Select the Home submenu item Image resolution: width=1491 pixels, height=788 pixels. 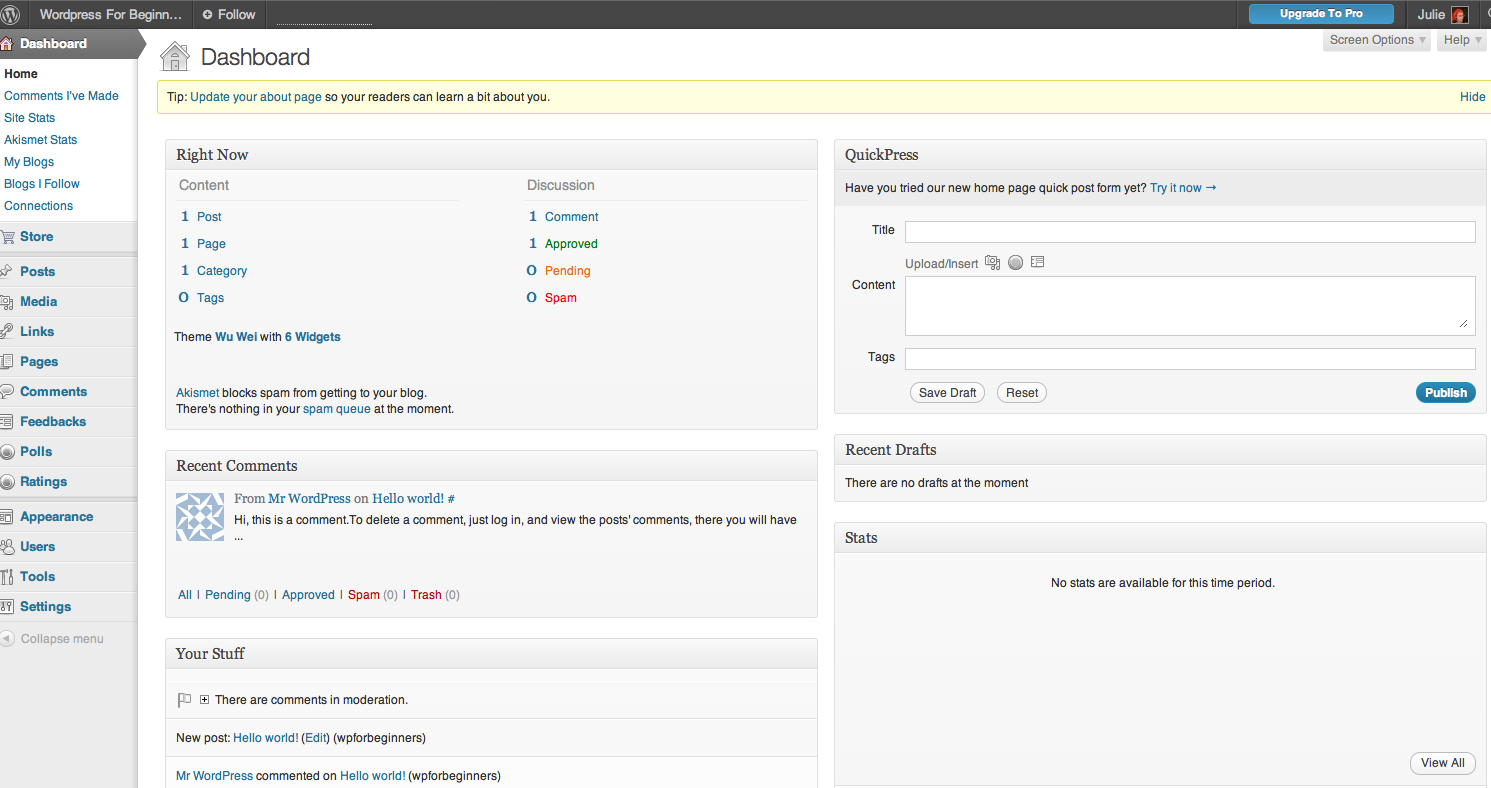coord(21,74)
